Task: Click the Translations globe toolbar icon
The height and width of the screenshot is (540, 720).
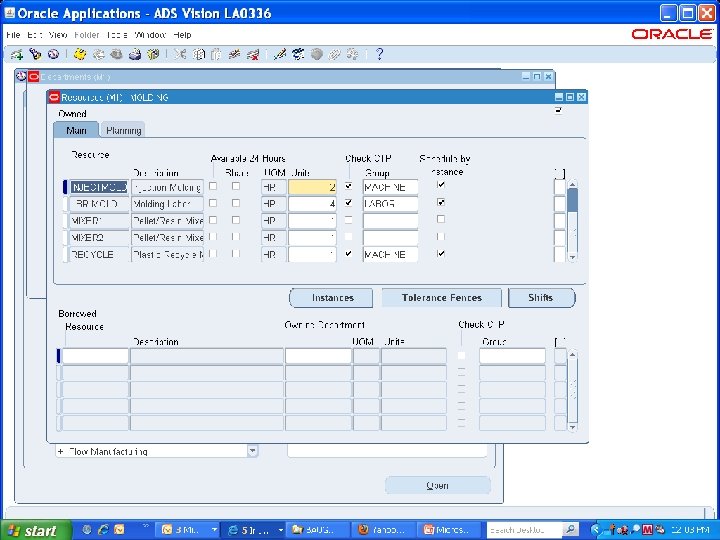Action: point(316,55)
